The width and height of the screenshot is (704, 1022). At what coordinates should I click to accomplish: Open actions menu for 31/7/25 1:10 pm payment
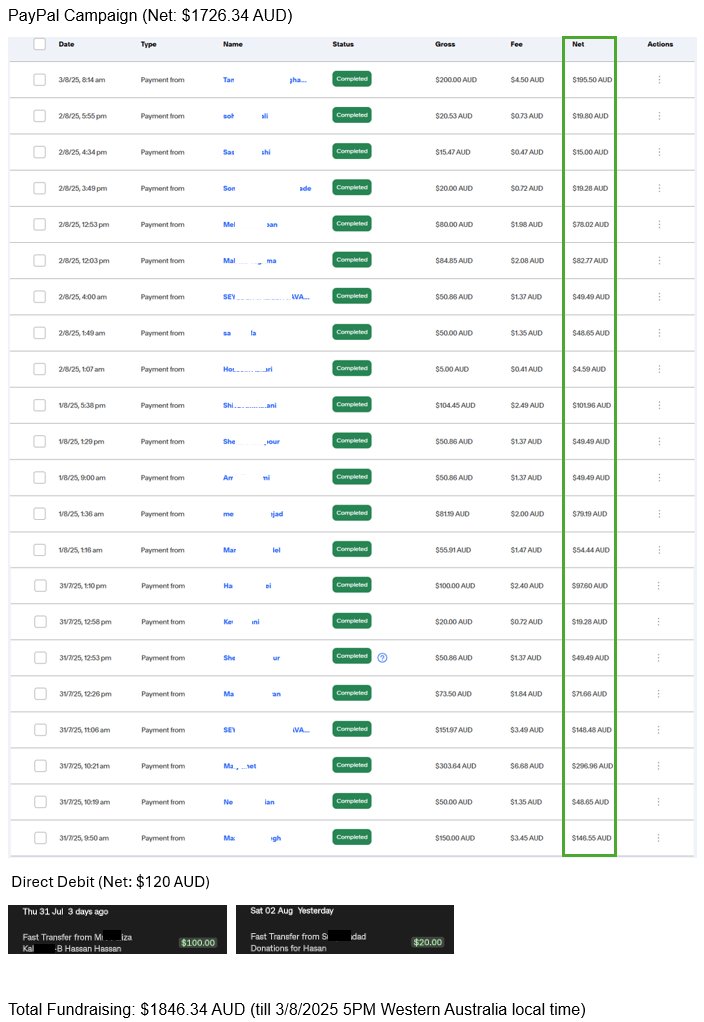point(658,586)
